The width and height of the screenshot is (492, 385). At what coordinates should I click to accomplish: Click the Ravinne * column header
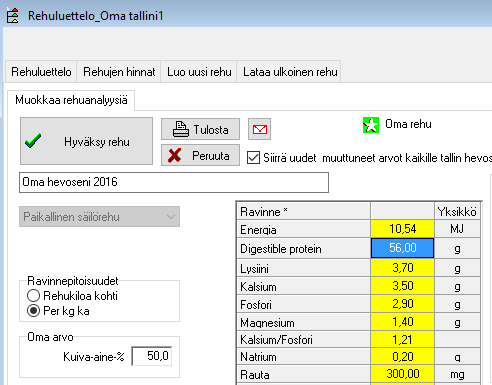303,211
